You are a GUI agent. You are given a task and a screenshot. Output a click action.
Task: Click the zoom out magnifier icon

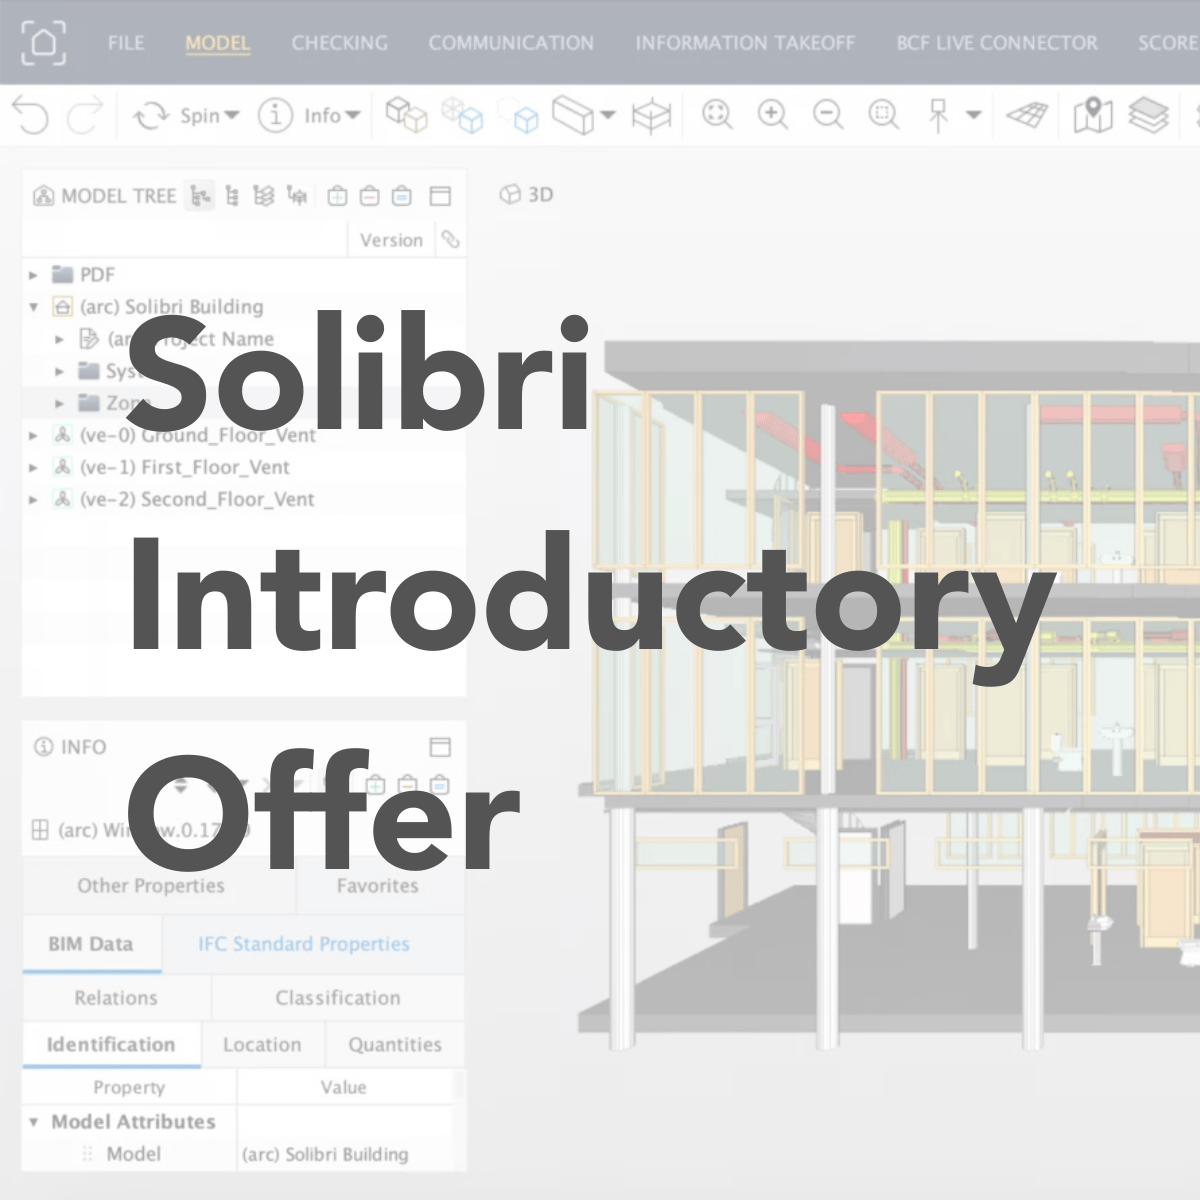(x=828, y=115)
